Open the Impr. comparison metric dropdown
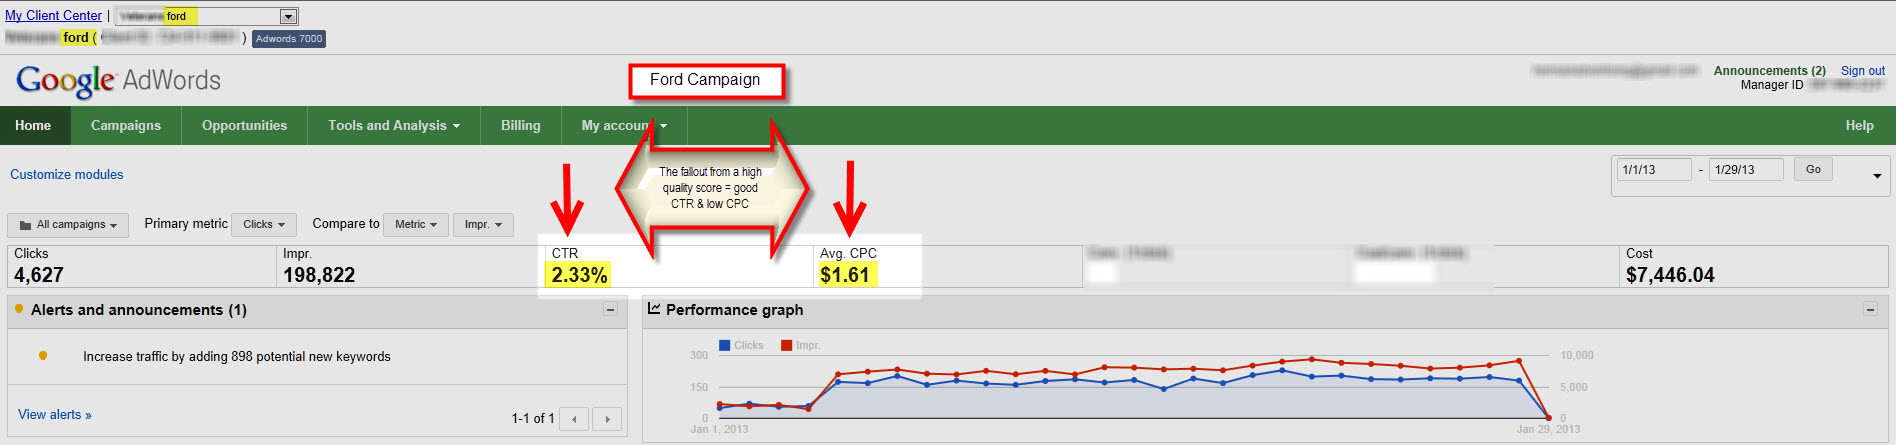 (x=483, y=225)
